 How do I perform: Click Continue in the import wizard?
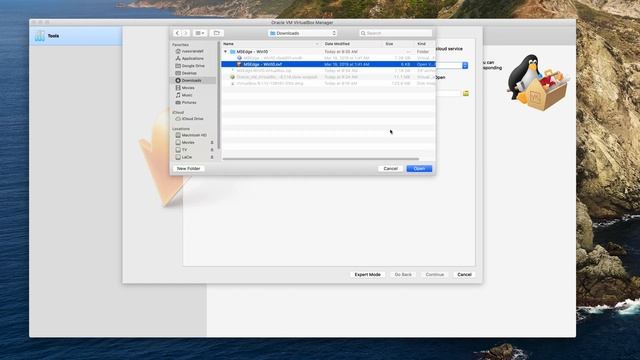(x=435, y=275)
